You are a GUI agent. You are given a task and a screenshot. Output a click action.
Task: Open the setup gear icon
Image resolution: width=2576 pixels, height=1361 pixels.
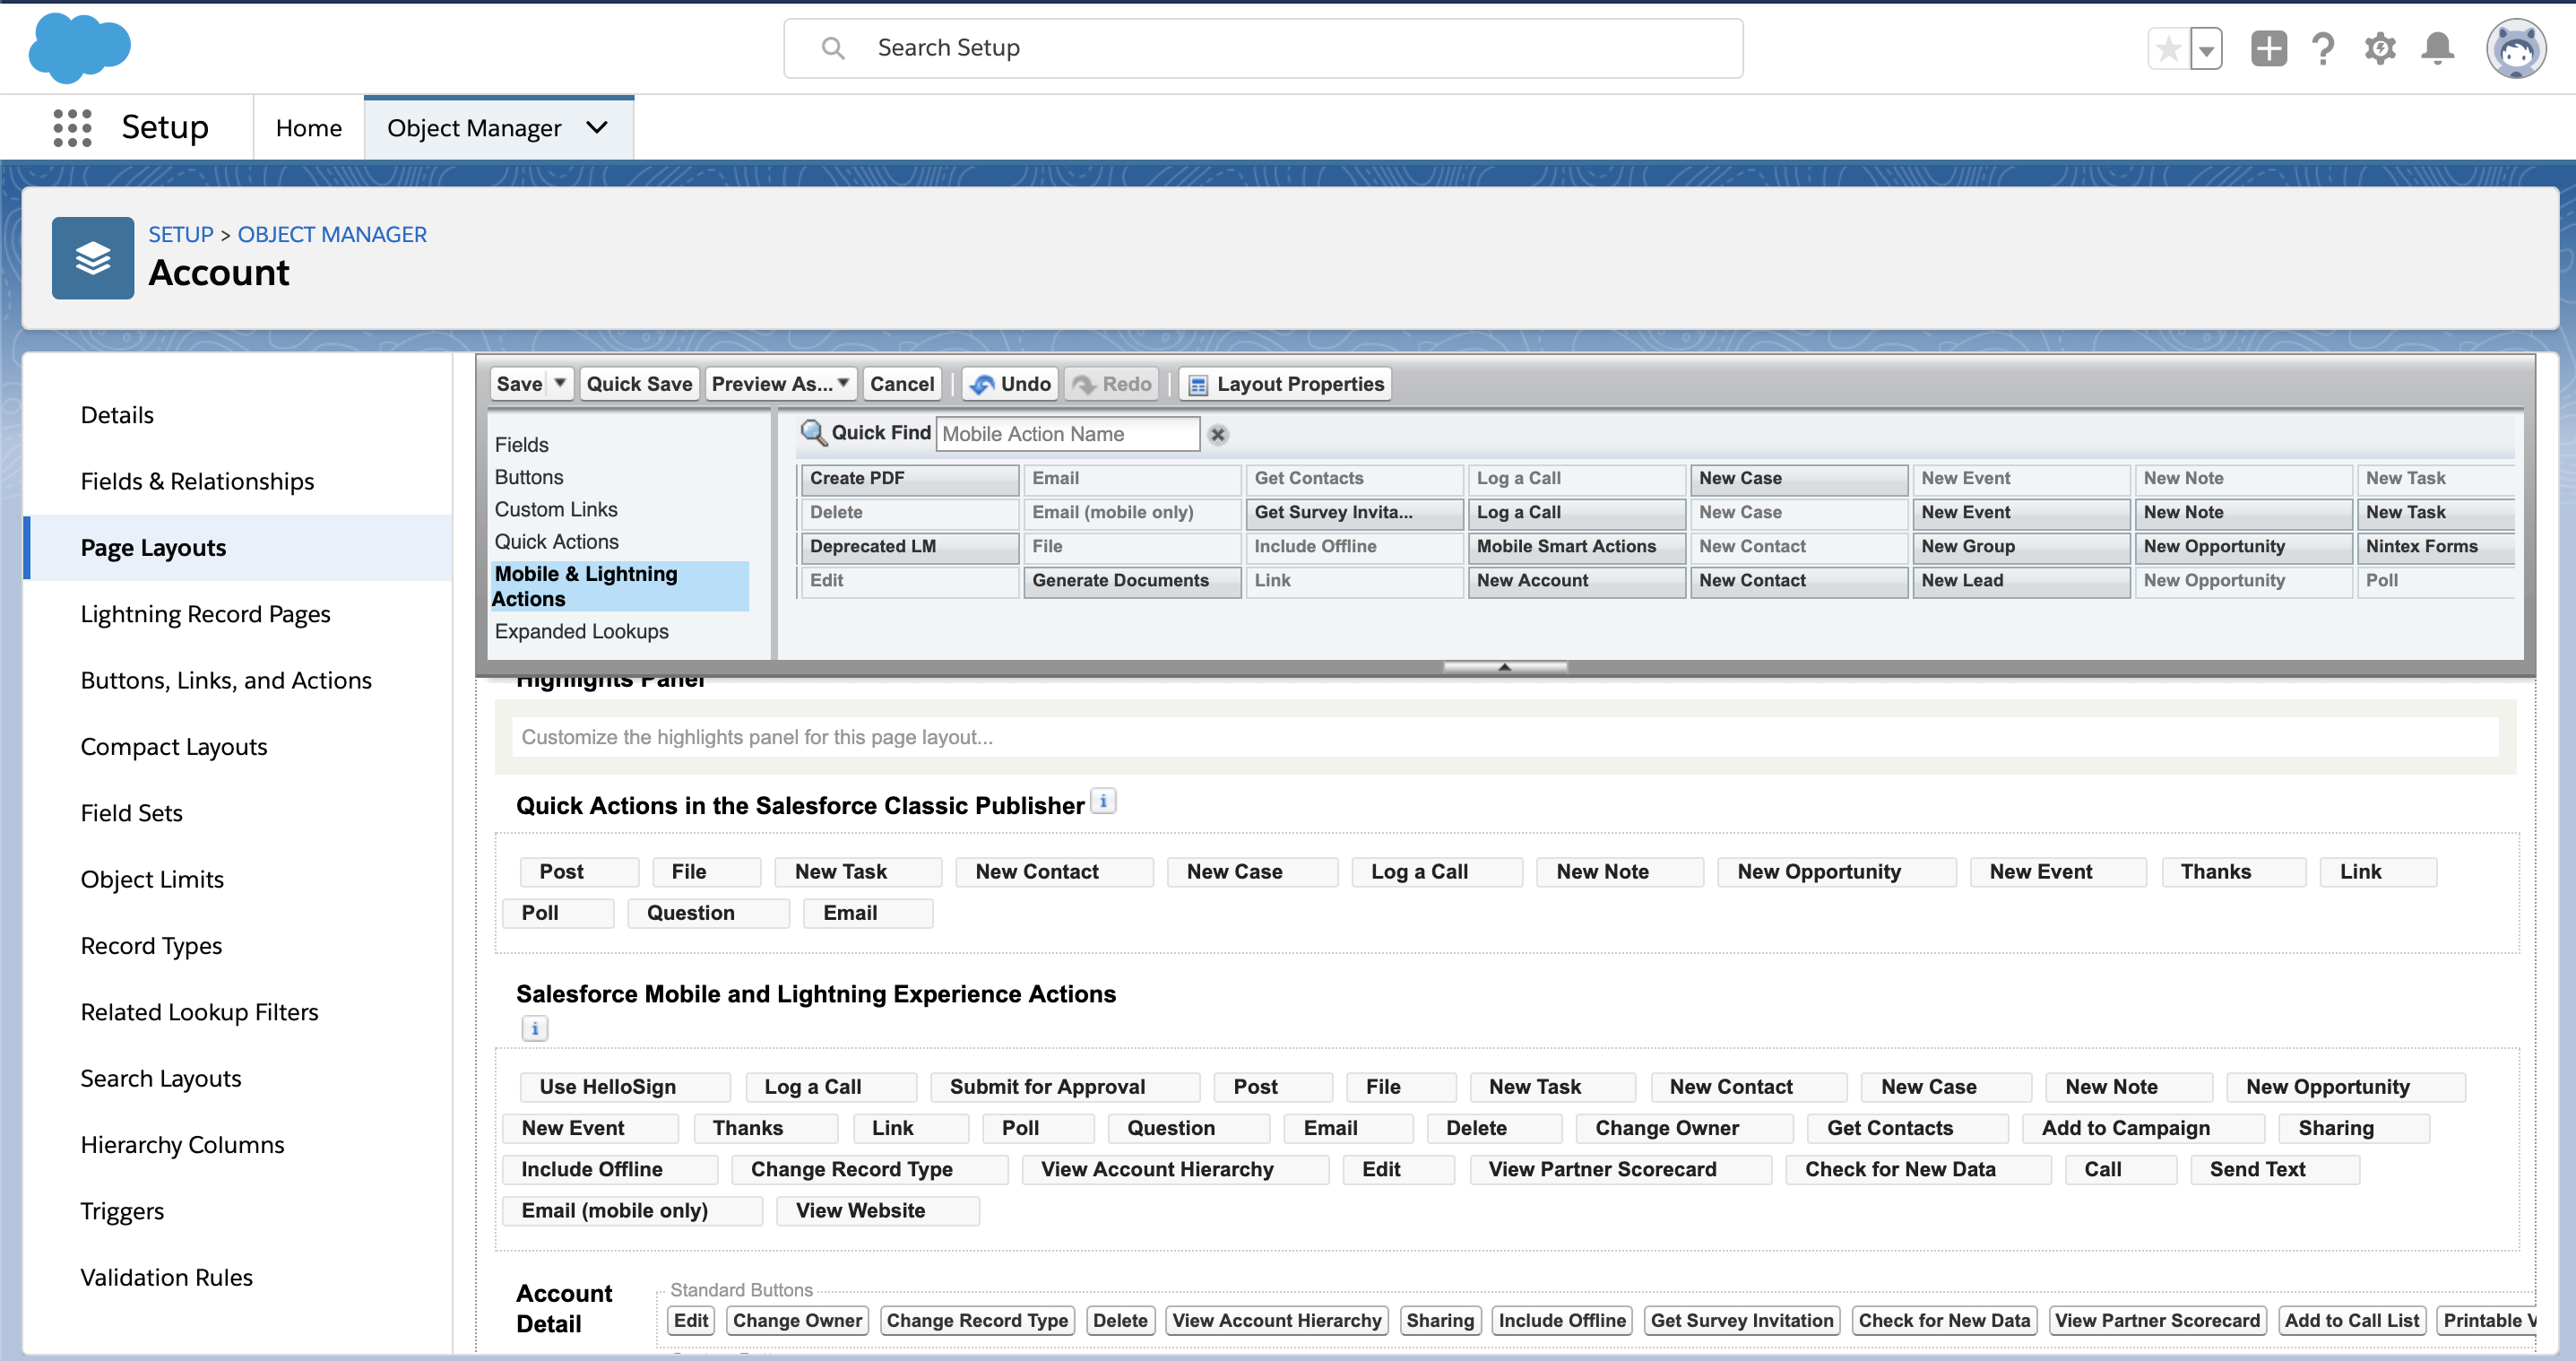[2380, 48]
